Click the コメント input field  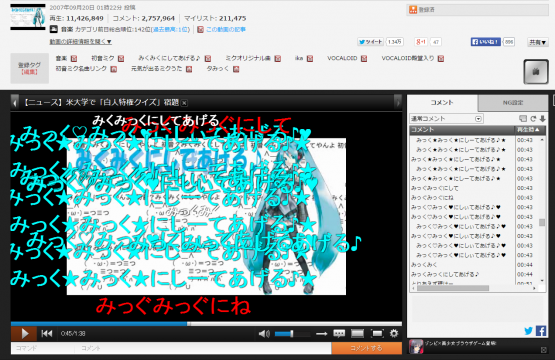(203, 348)
